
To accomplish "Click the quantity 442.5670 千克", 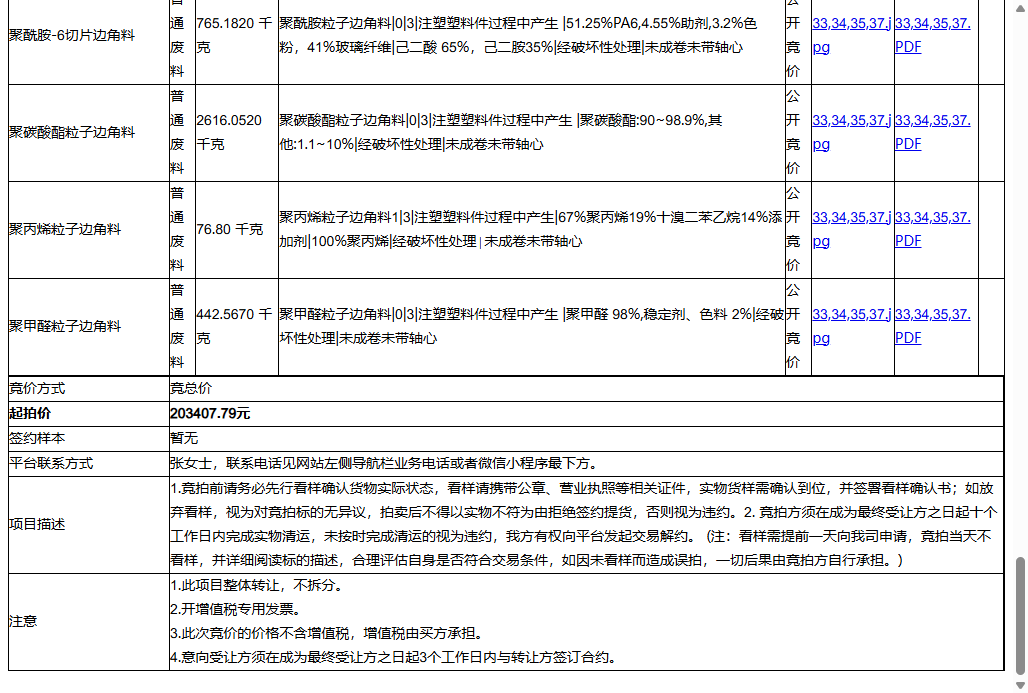I will (x=235, y=327).
